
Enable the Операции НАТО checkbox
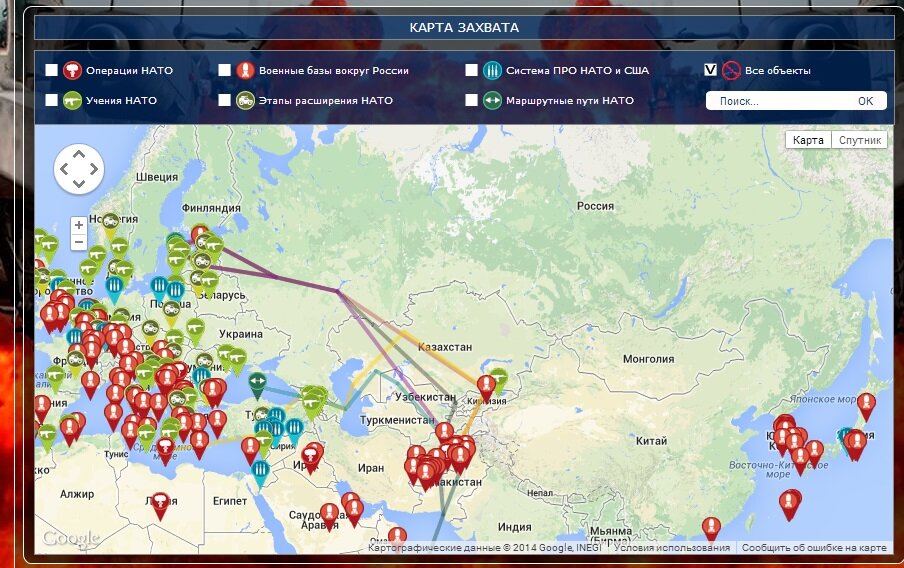pyautogui.click(x=51, y=70)
